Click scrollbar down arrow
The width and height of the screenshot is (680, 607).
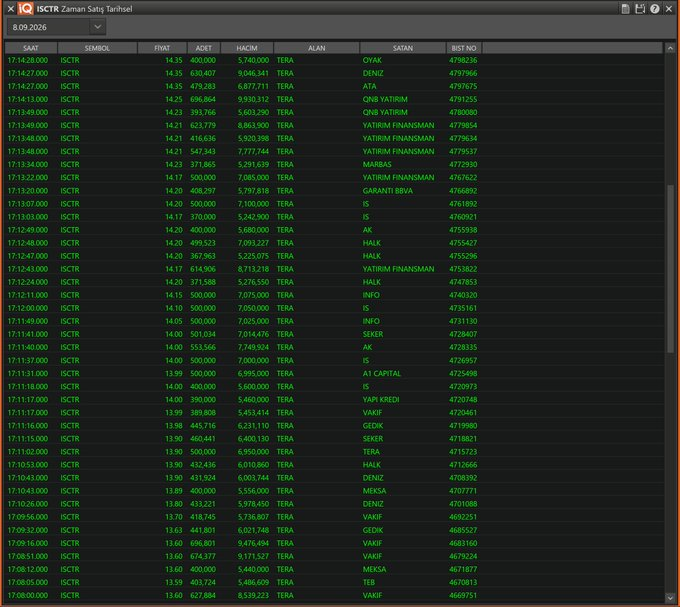(670, 597)
